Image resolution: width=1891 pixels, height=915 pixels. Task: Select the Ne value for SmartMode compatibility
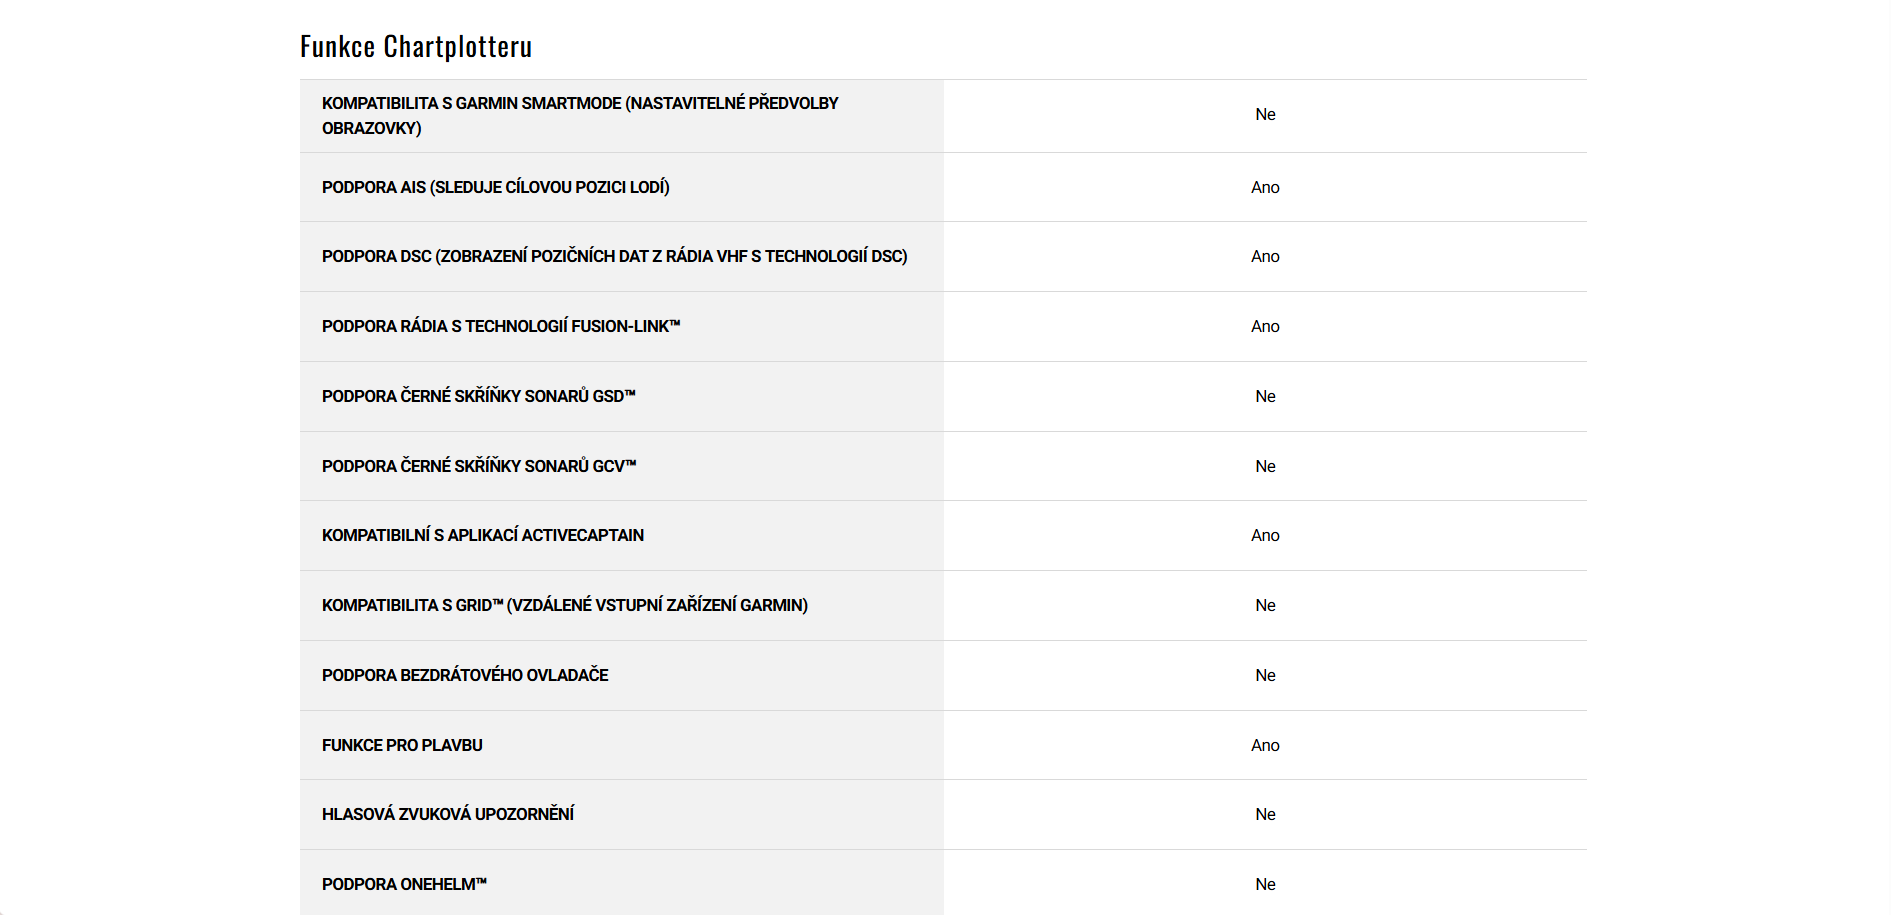tap(1265, 114)
